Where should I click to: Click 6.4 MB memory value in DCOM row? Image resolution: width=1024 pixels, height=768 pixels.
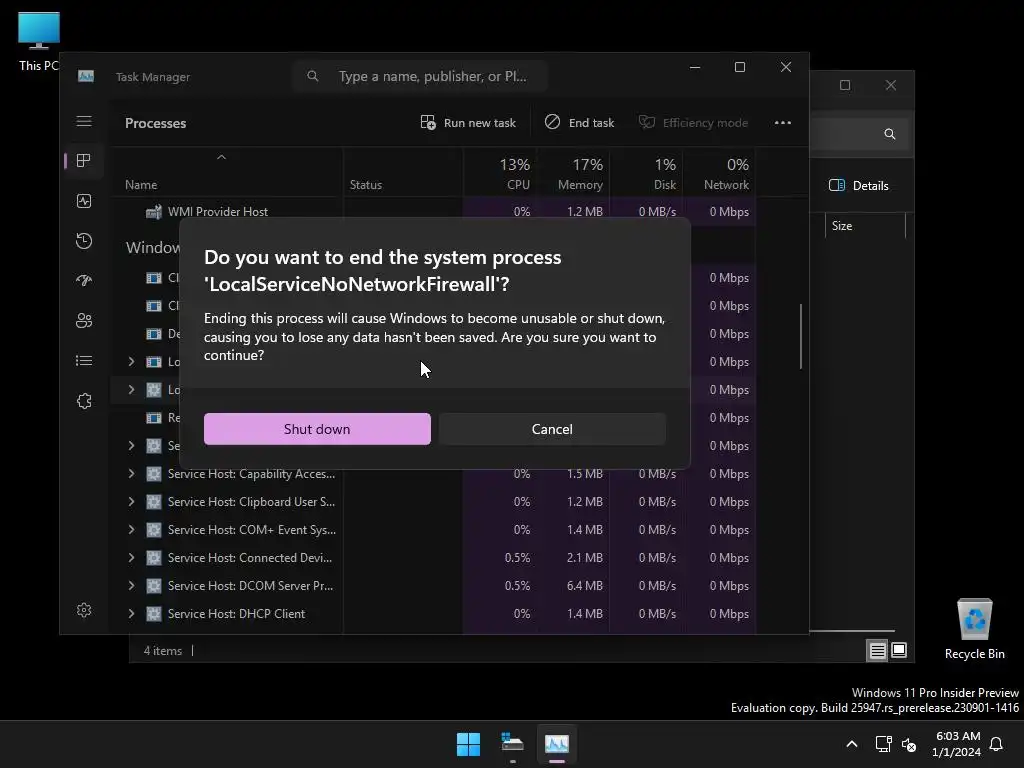click(x=584, y=586)
